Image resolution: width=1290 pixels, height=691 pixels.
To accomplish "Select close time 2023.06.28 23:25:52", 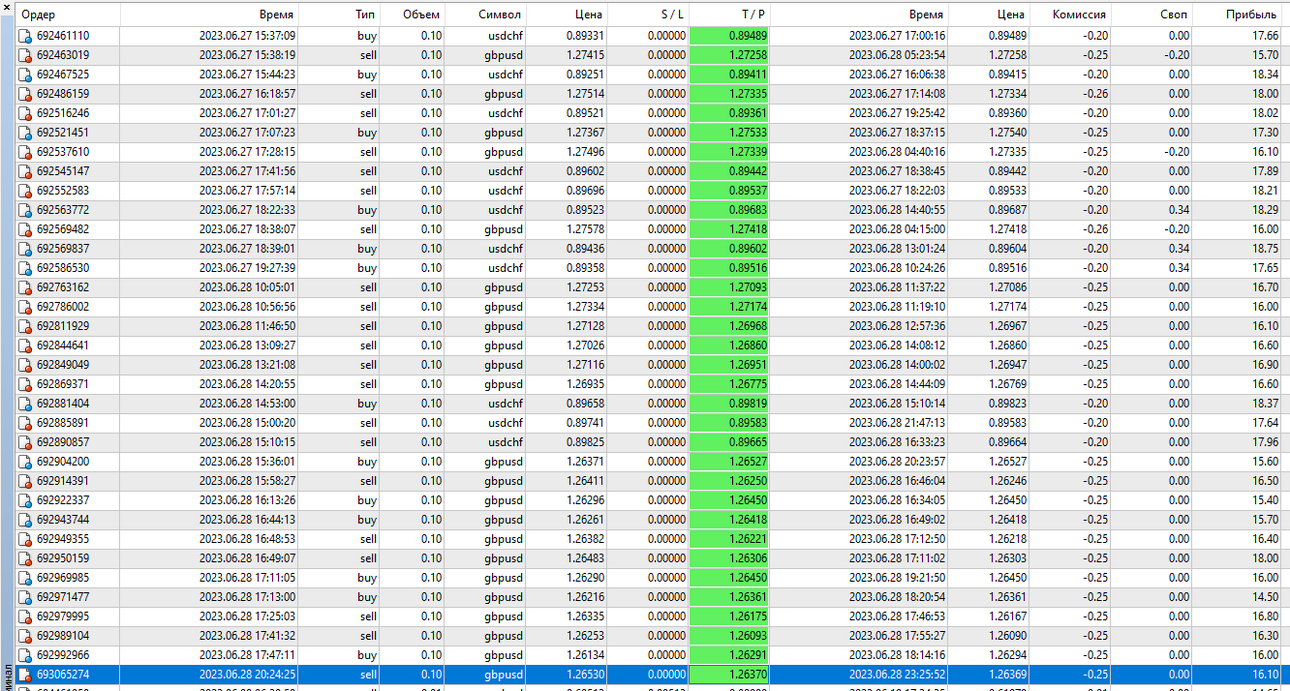I will click(897, 674).
